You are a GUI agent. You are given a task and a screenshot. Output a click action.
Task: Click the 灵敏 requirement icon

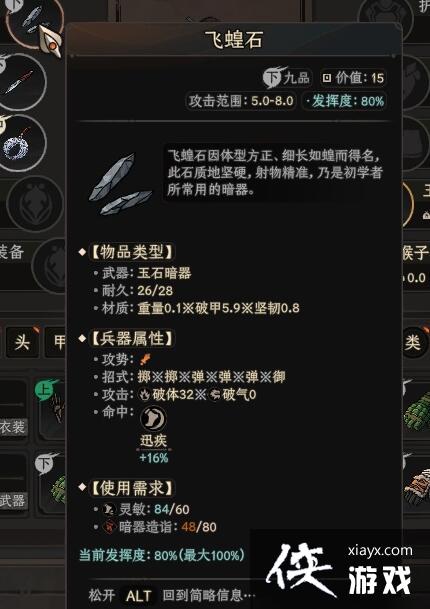pyautogui.click(x=108, y=509)
